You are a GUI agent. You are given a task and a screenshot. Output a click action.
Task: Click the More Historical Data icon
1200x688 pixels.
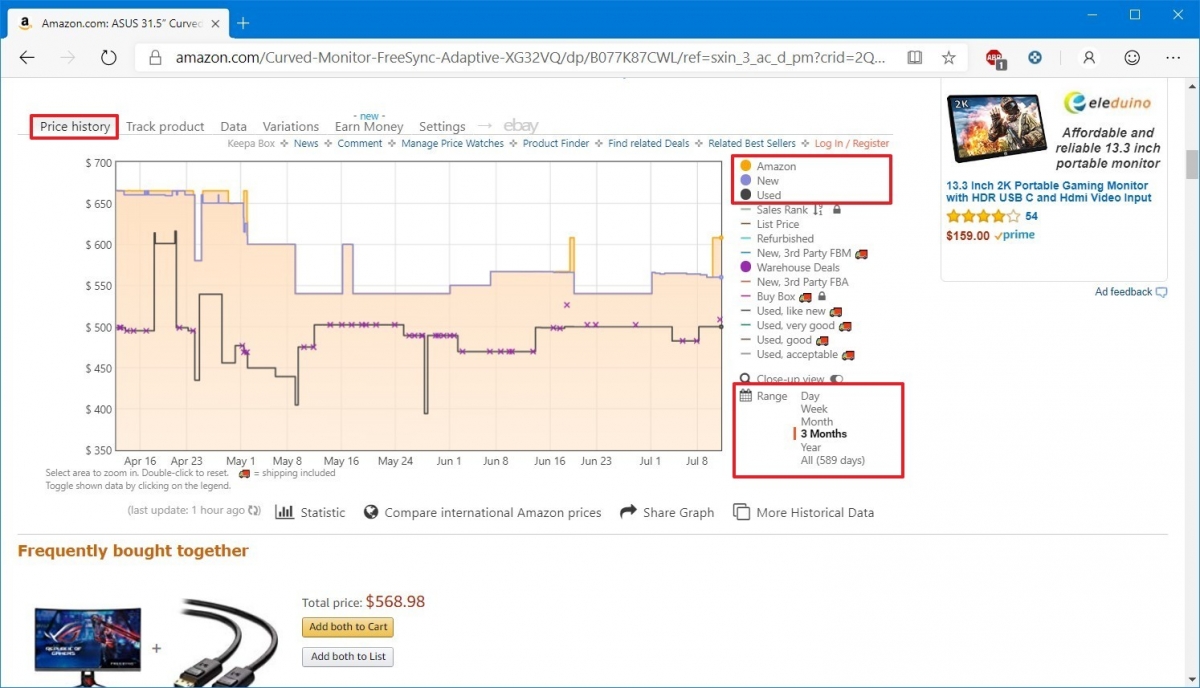coord(741,512)
